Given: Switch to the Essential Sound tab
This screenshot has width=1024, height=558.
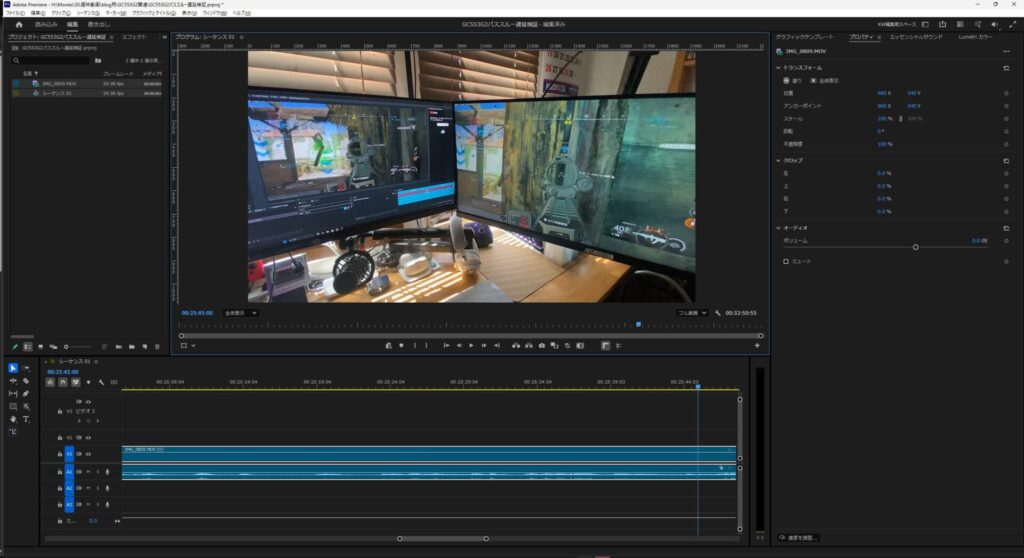Looking at the screenshot, I should tap(916, 37).
